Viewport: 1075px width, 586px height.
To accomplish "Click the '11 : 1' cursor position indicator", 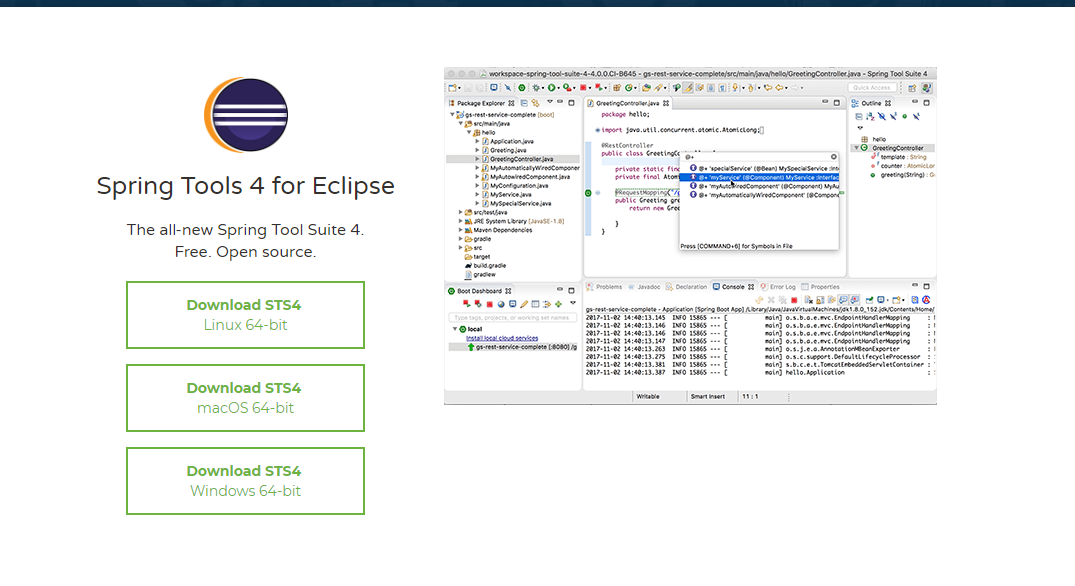I will [750, 396].
